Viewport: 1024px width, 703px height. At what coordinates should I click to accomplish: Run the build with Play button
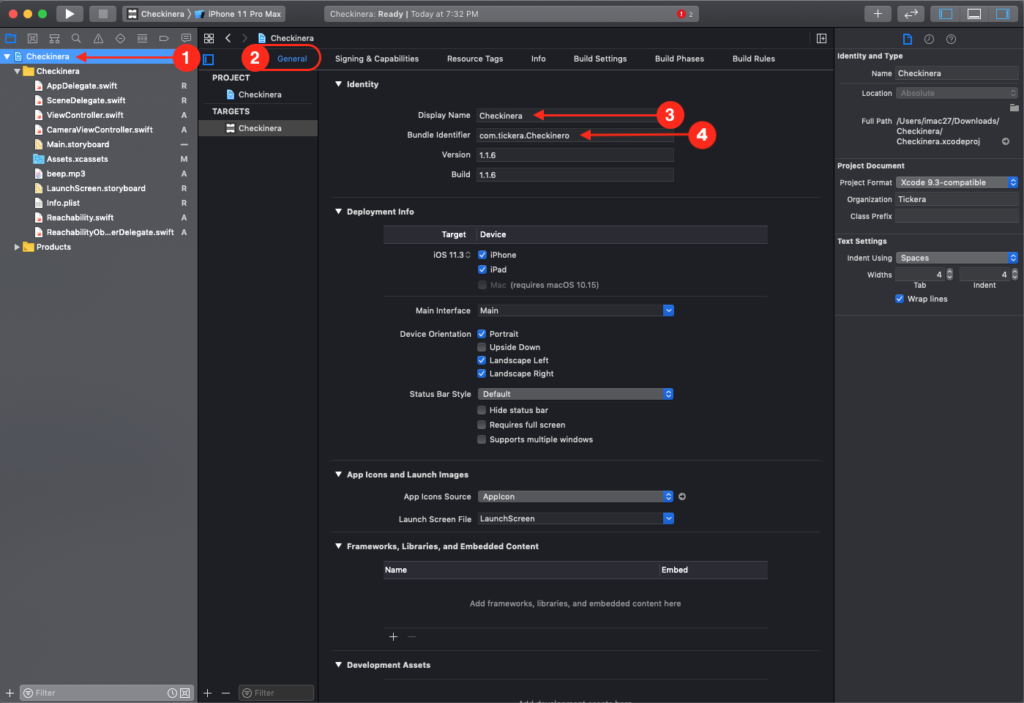[x=69, y=14]
